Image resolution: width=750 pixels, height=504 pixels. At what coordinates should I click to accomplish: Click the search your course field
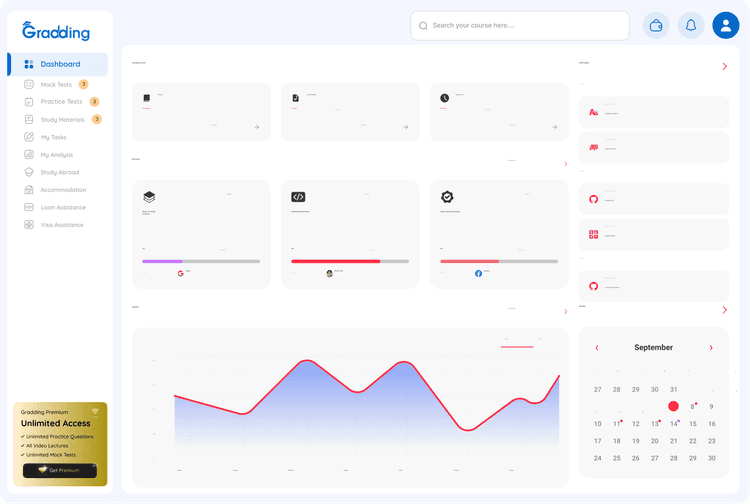pos(520,25)
